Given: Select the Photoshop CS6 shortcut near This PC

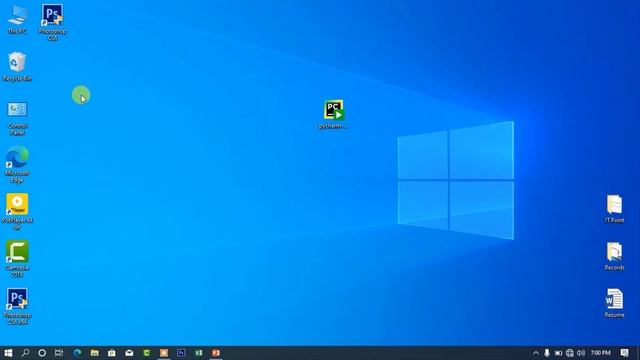Looking at the screenshot, I should click(x=52, y=22).
